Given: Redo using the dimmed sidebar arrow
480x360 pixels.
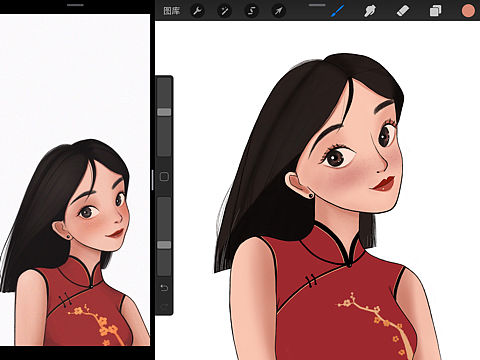Looking at the screenshot, I should (164, 307).
